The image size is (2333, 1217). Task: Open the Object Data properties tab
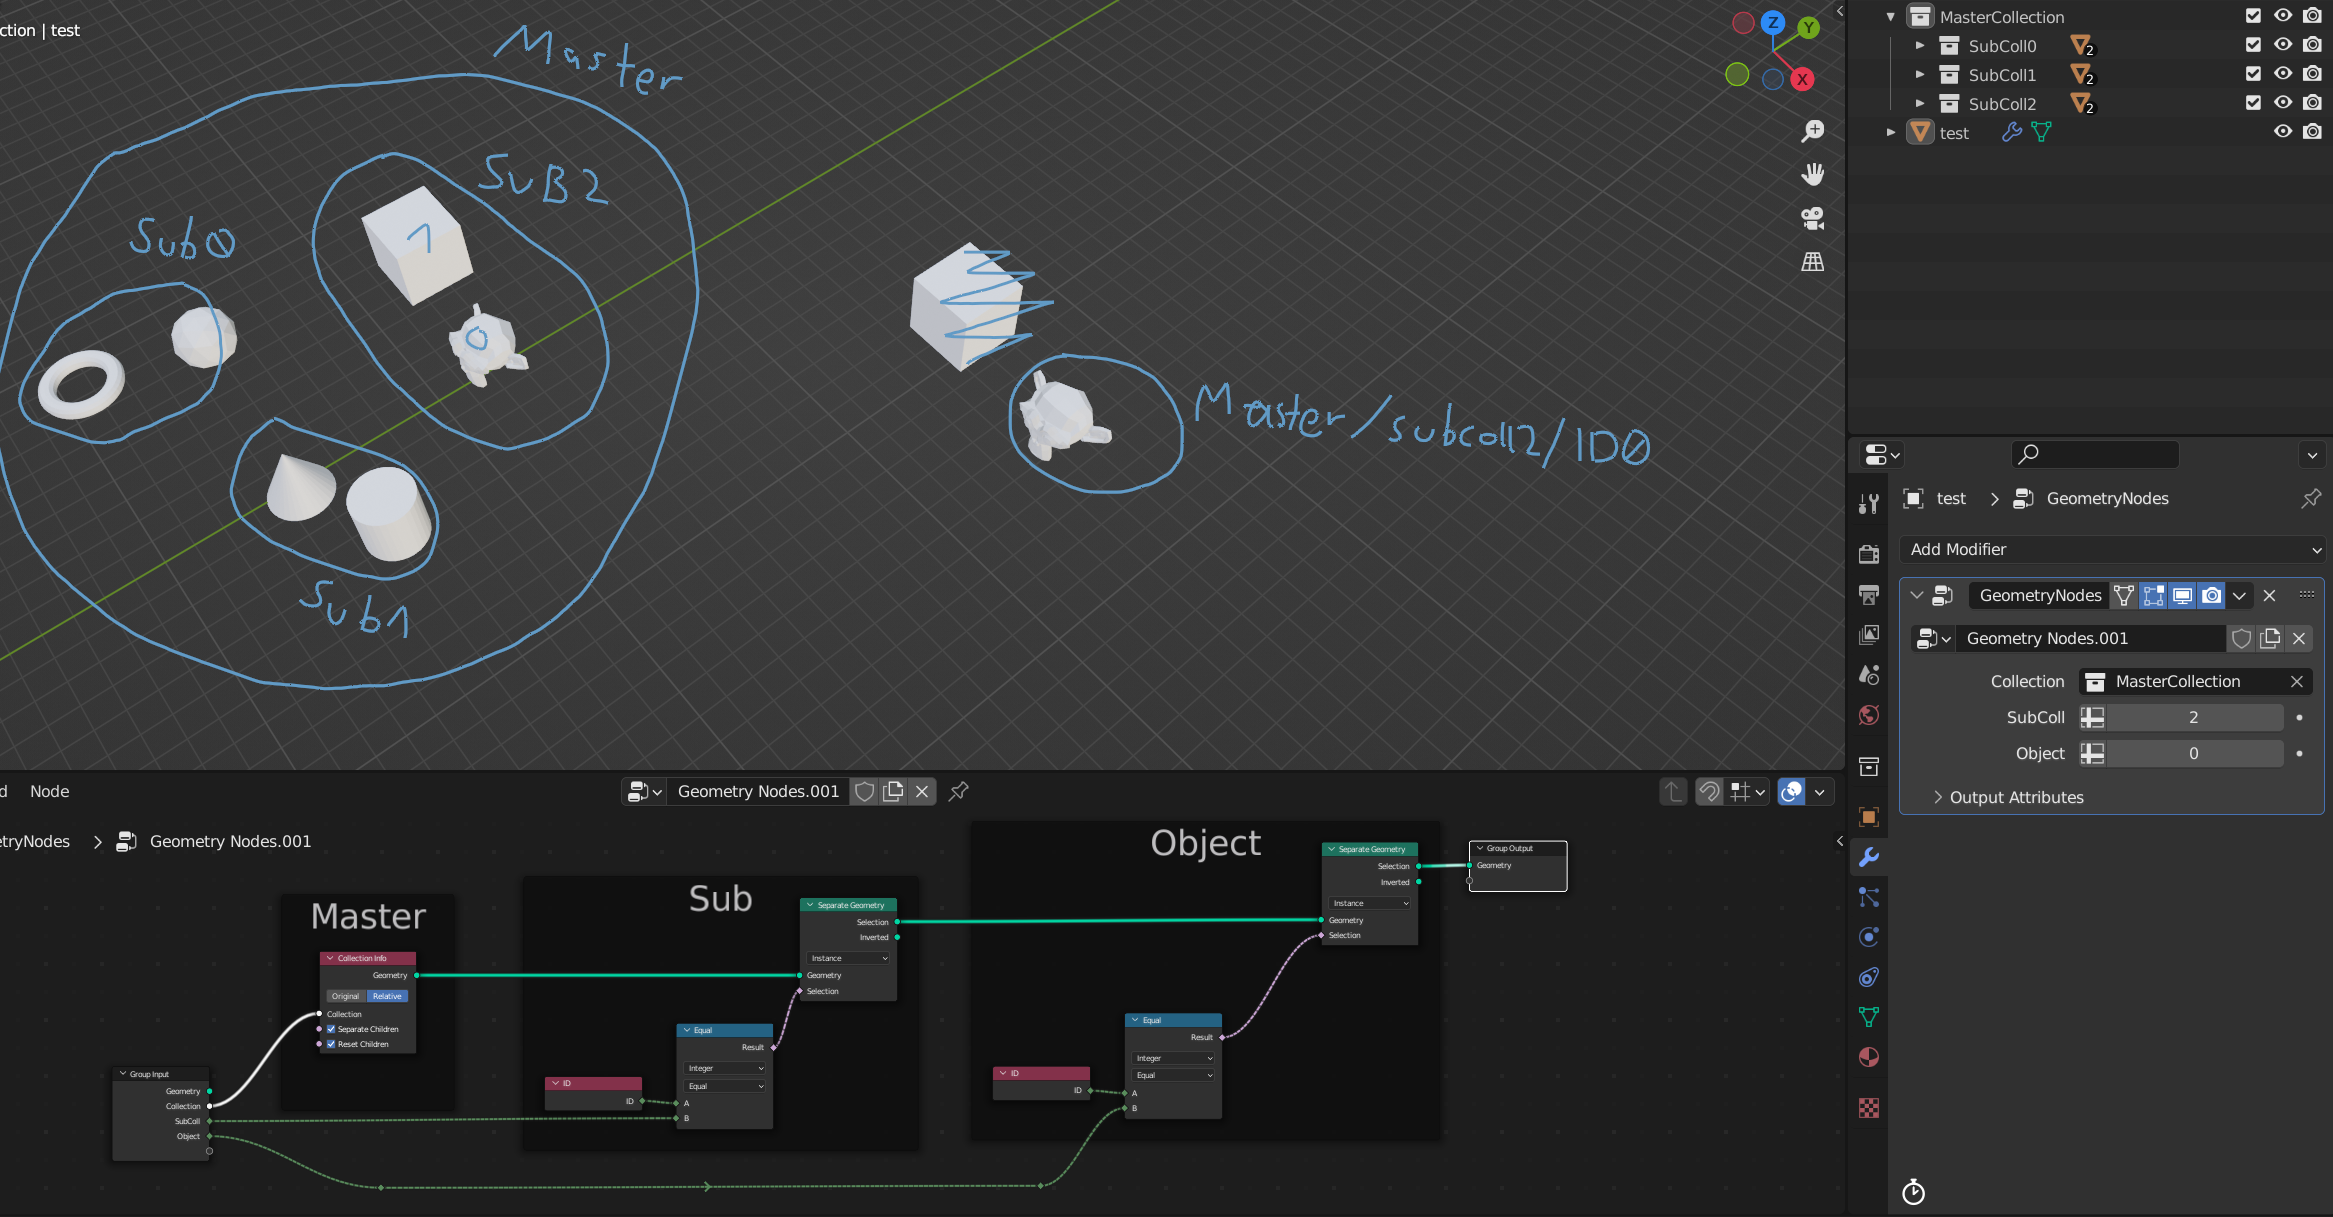click(1868, 1017)
